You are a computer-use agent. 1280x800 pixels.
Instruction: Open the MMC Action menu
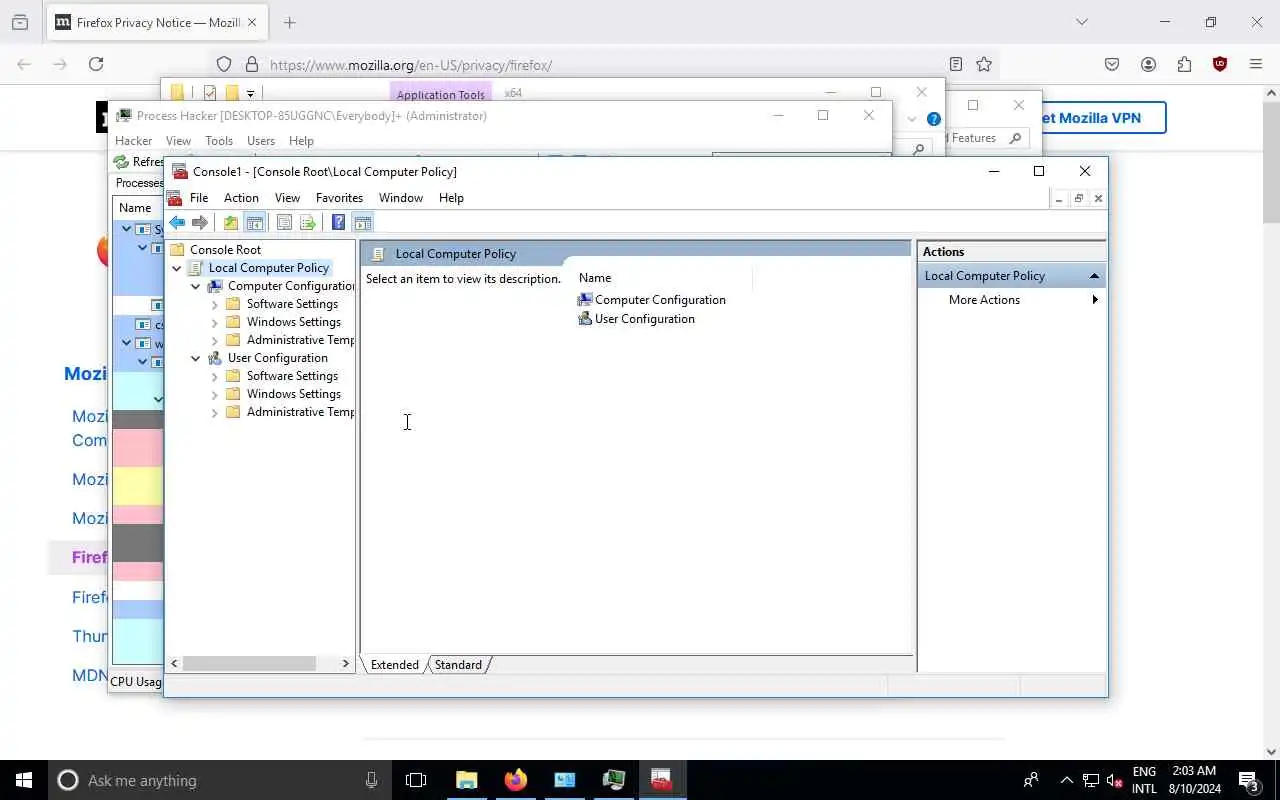click(x=241, y=198)
